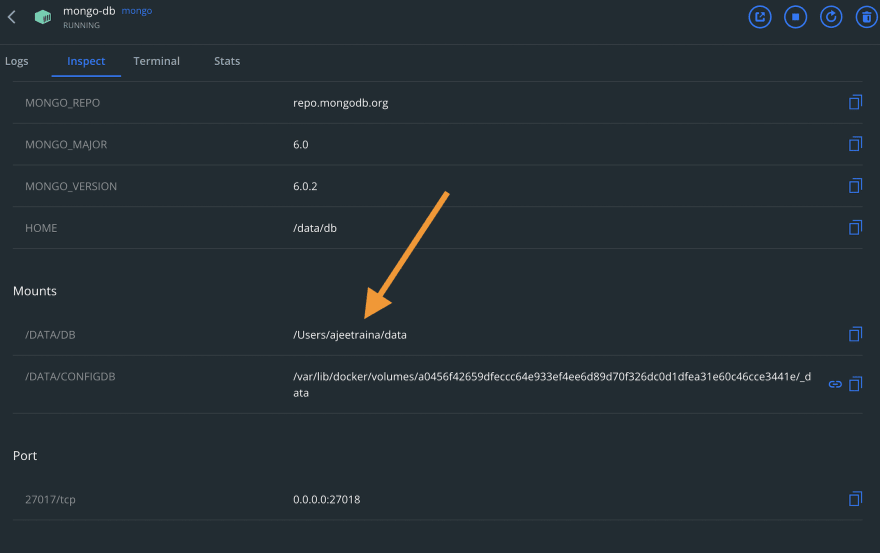Click the MONGO_VERSION label
Viewport: 880px width, 553px height.
point(71,186)
